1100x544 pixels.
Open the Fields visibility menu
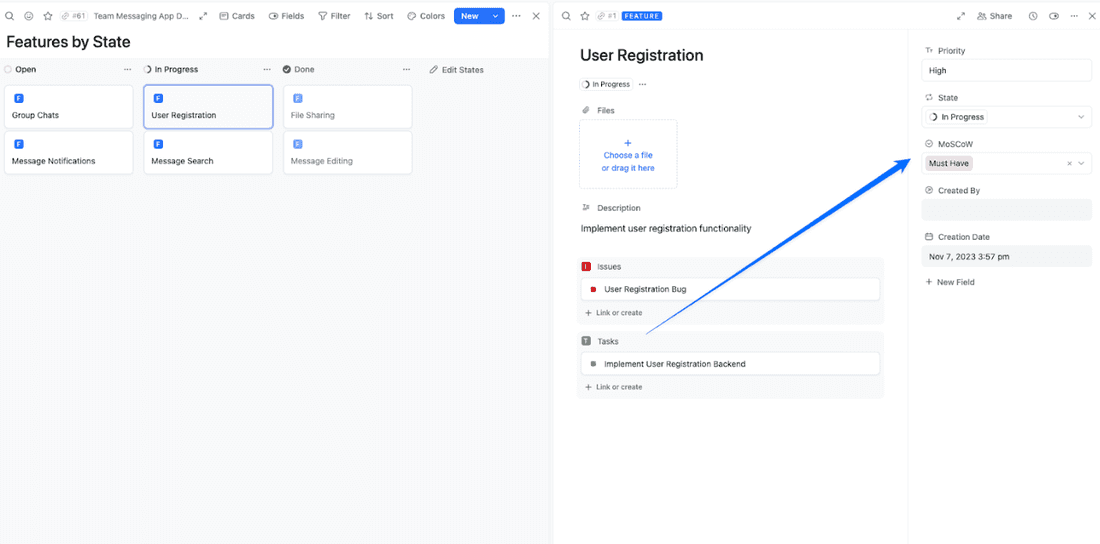pyautogui.click(x=287, y=15)
